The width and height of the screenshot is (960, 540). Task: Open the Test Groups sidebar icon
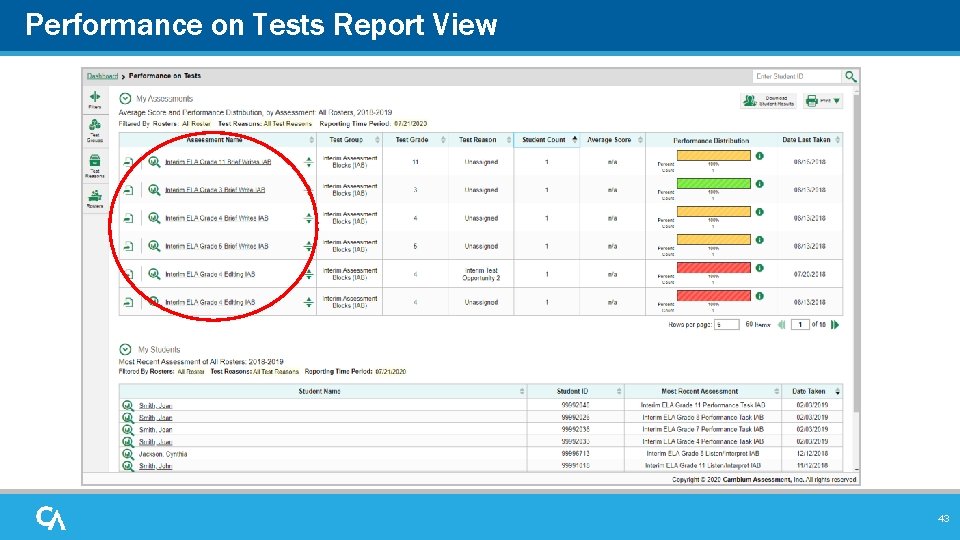point(95,130)
